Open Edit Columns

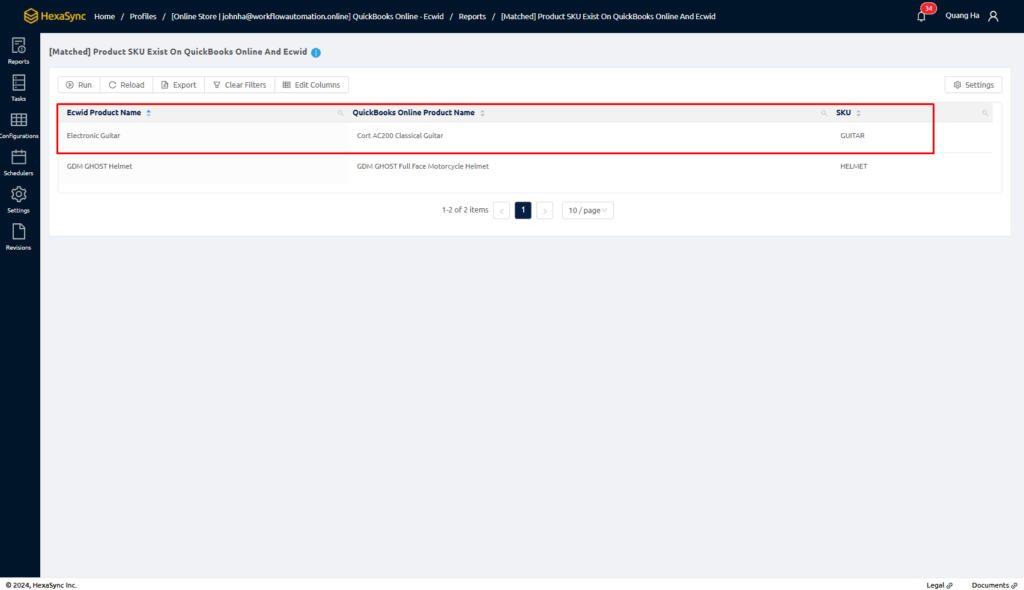point(312,85)
